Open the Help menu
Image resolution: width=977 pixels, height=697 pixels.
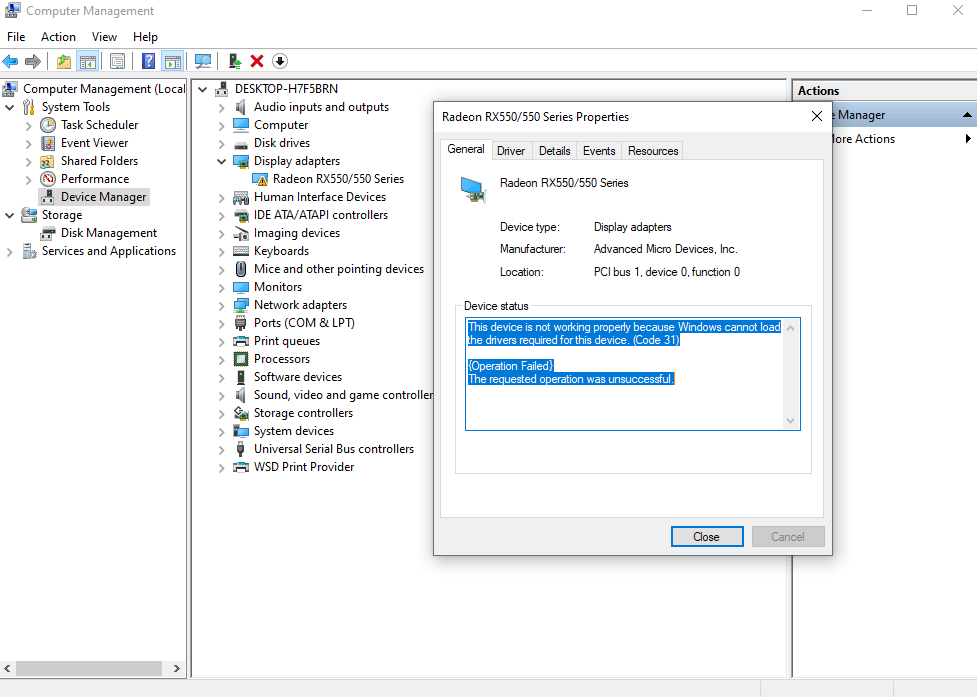point(145,37)
